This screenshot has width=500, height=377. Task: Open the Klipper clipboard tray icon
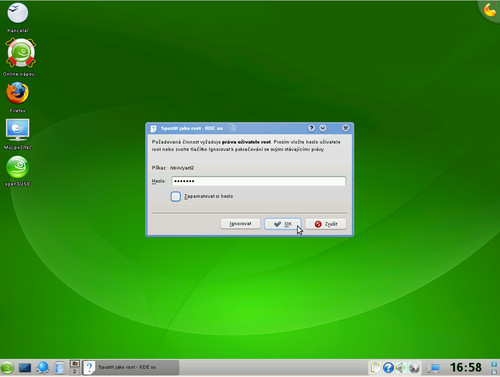(x=375, y=368)
